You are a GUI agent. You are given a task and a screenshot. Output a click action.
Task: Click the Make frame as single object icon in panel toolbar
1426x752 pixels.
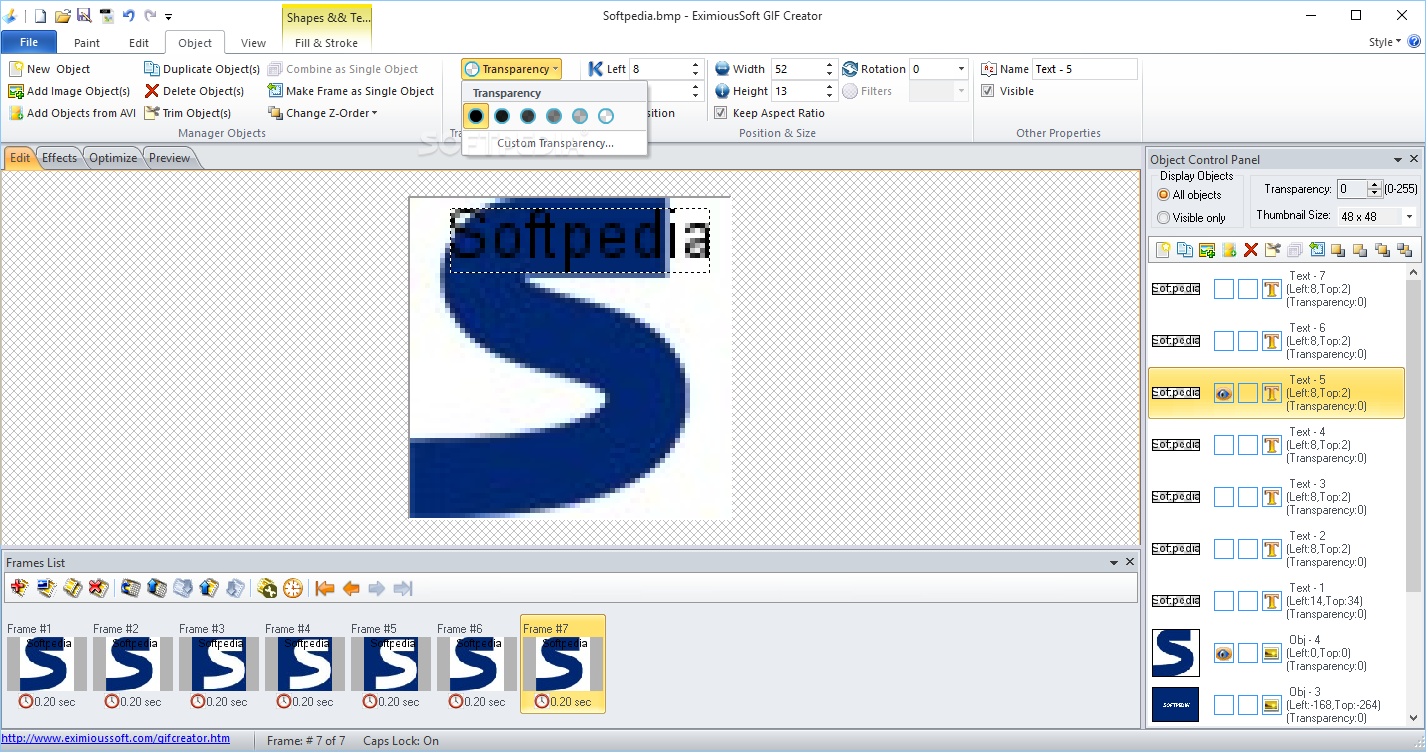(1316, 250)
